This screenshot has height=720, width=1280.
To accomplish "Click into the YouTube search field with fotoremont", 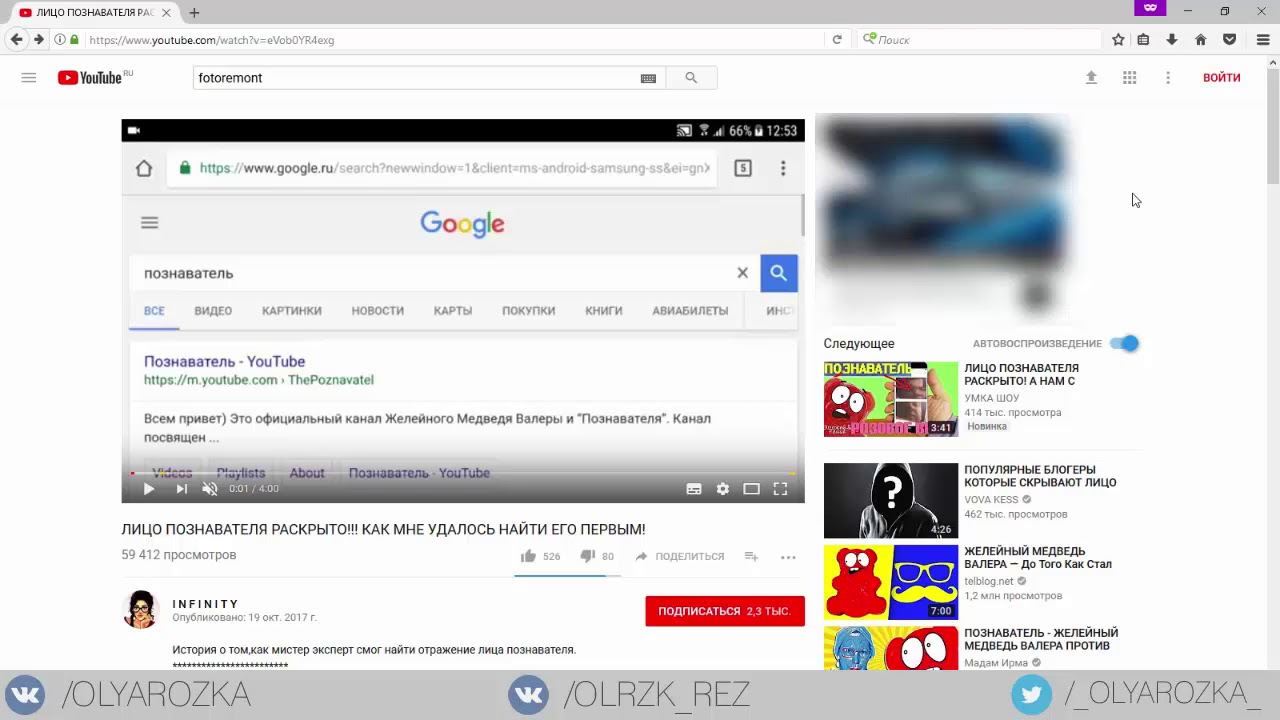I will point(415,78).
